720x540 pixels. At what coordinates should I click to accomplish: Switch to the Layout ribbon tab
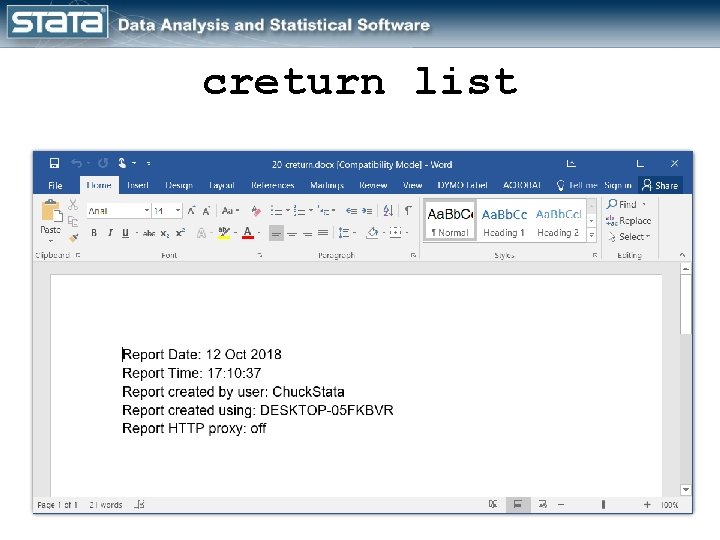point(221,185)
